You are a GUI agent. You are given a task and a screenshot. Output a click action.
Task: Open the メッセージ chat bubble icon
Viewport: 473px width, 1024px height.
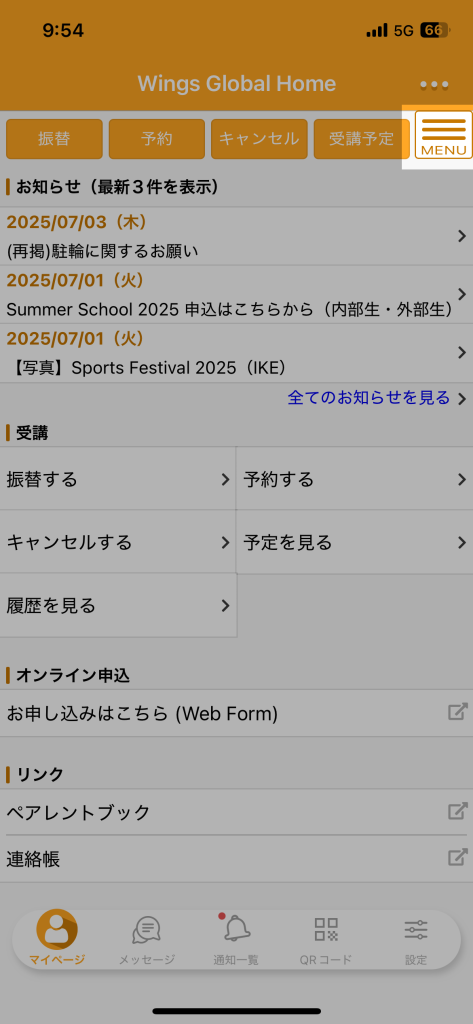click(146, 929)
